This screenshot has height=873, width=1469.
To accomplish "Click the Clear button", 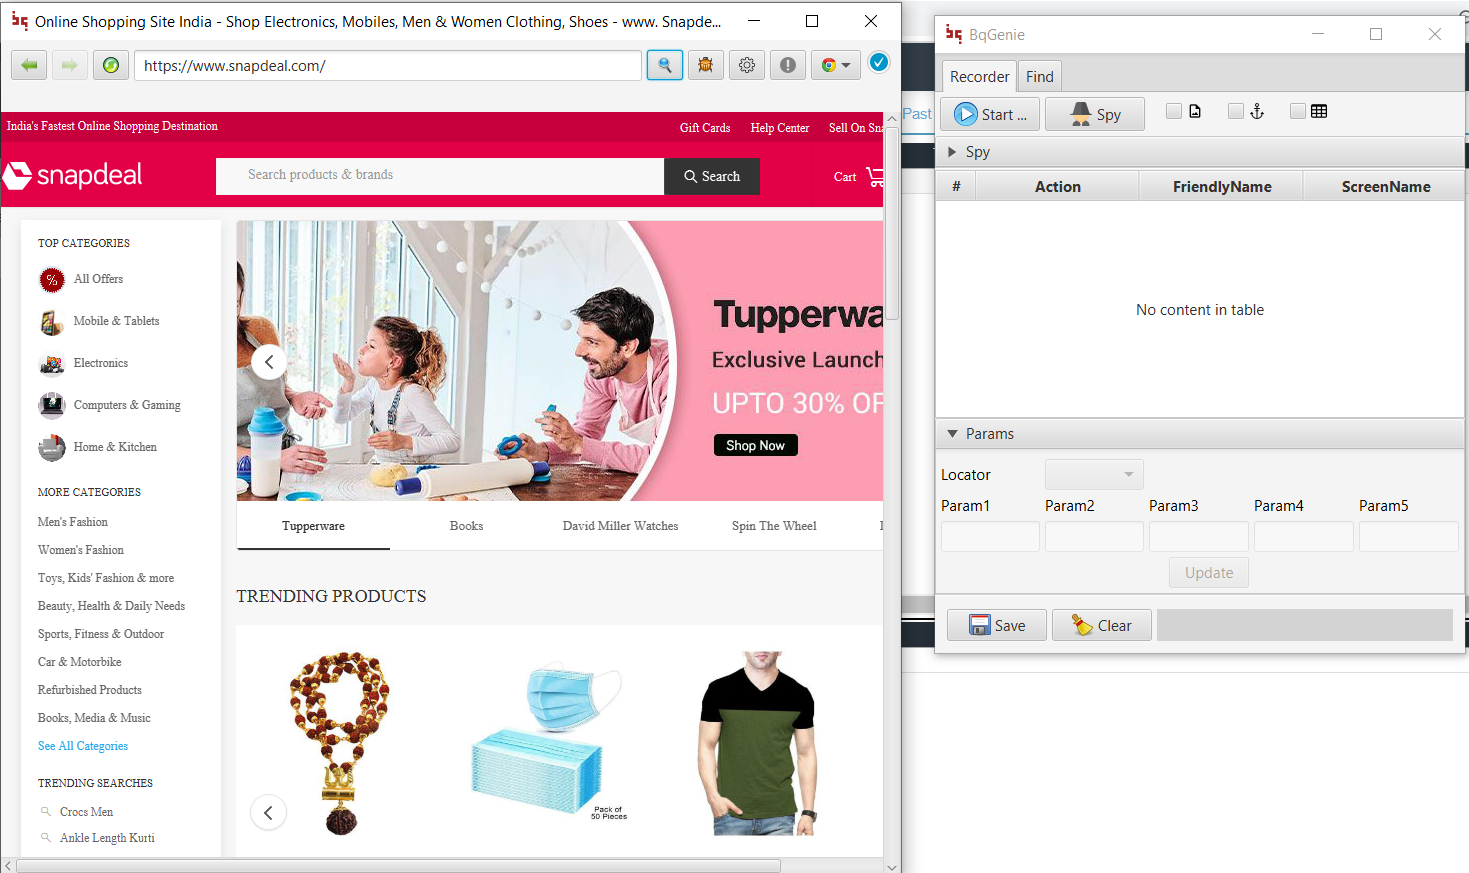I will [1102, 625].
